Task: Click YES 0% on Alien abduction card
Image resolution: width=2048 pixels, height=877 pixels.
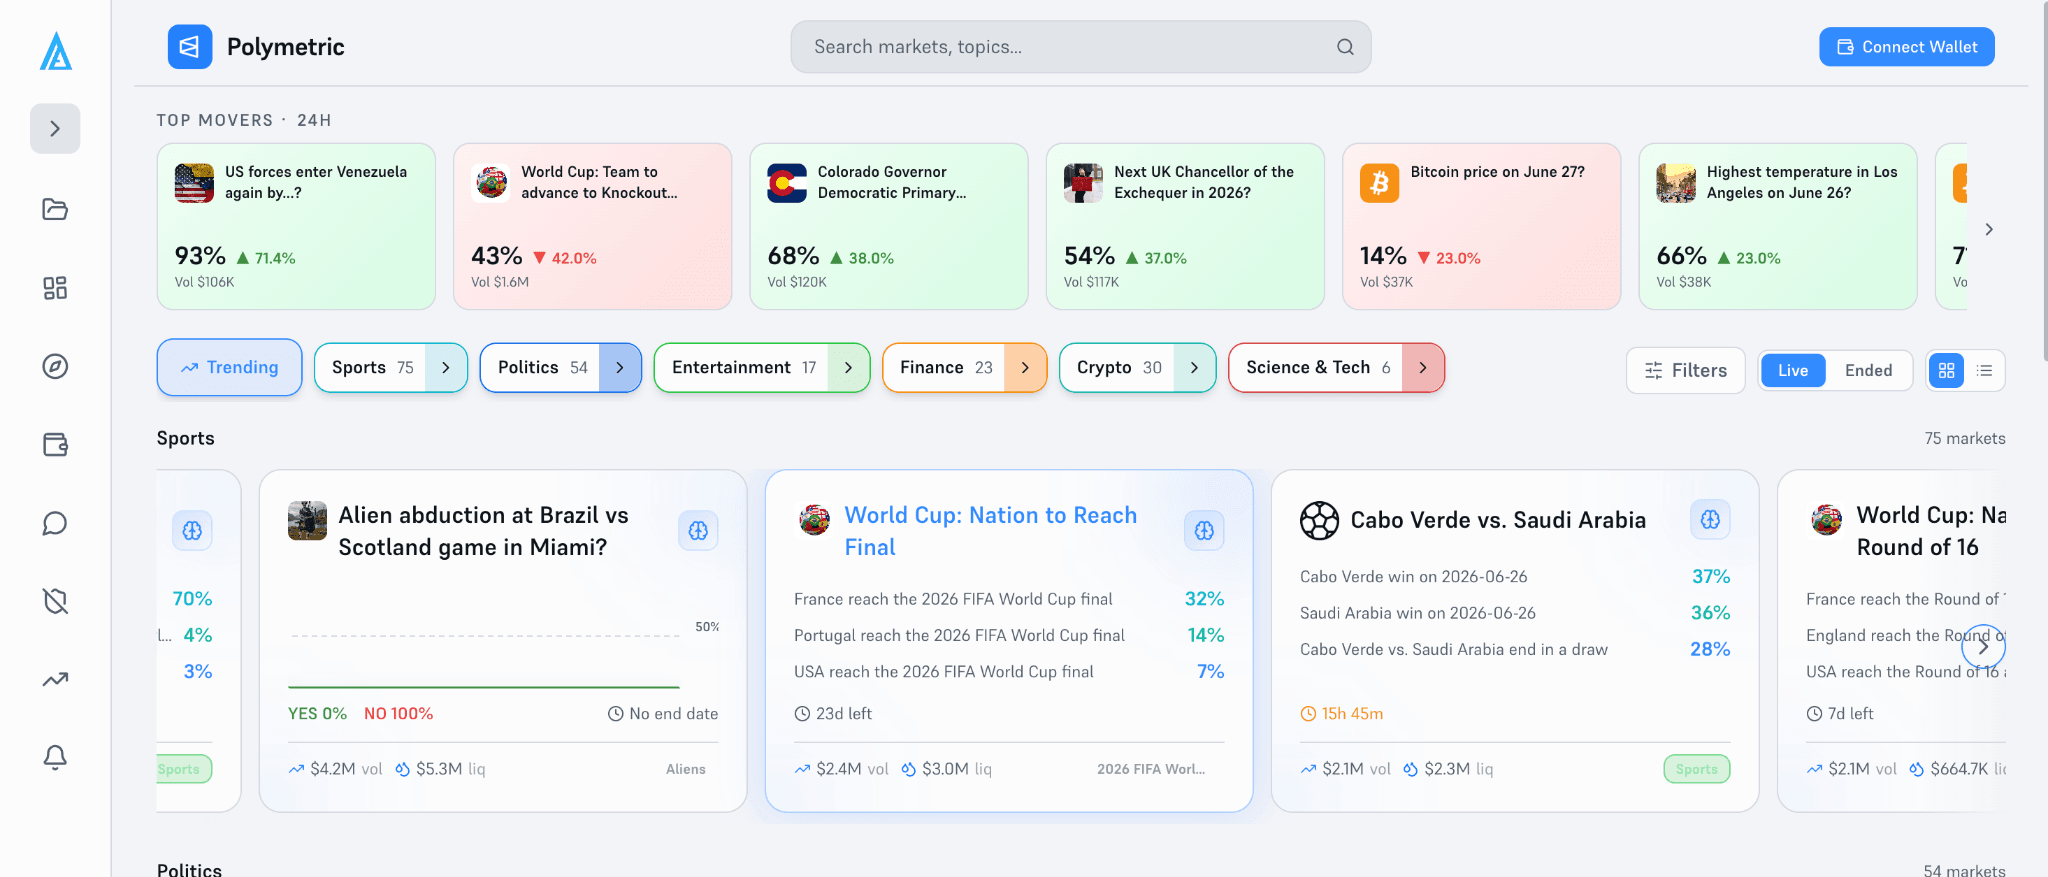Action: click(x=317, y=713)
